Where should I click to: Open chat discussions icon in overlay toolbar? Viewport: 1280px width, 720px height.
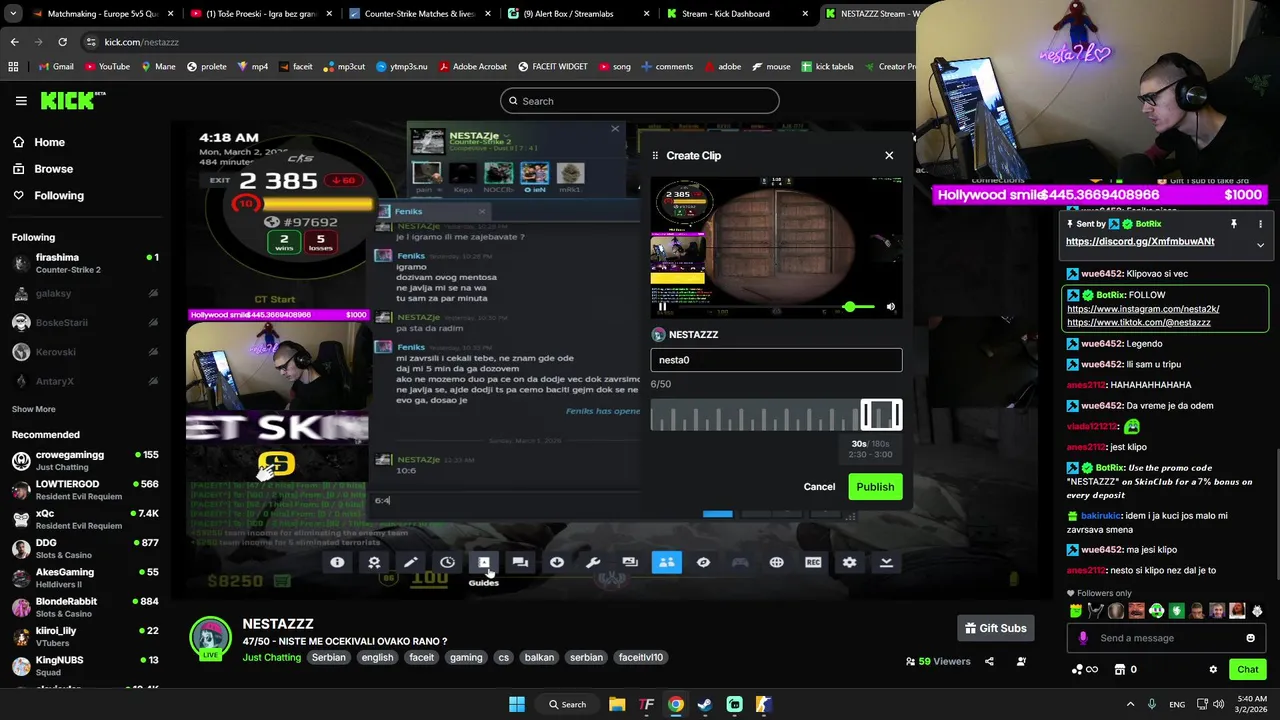tap(520, 562)
